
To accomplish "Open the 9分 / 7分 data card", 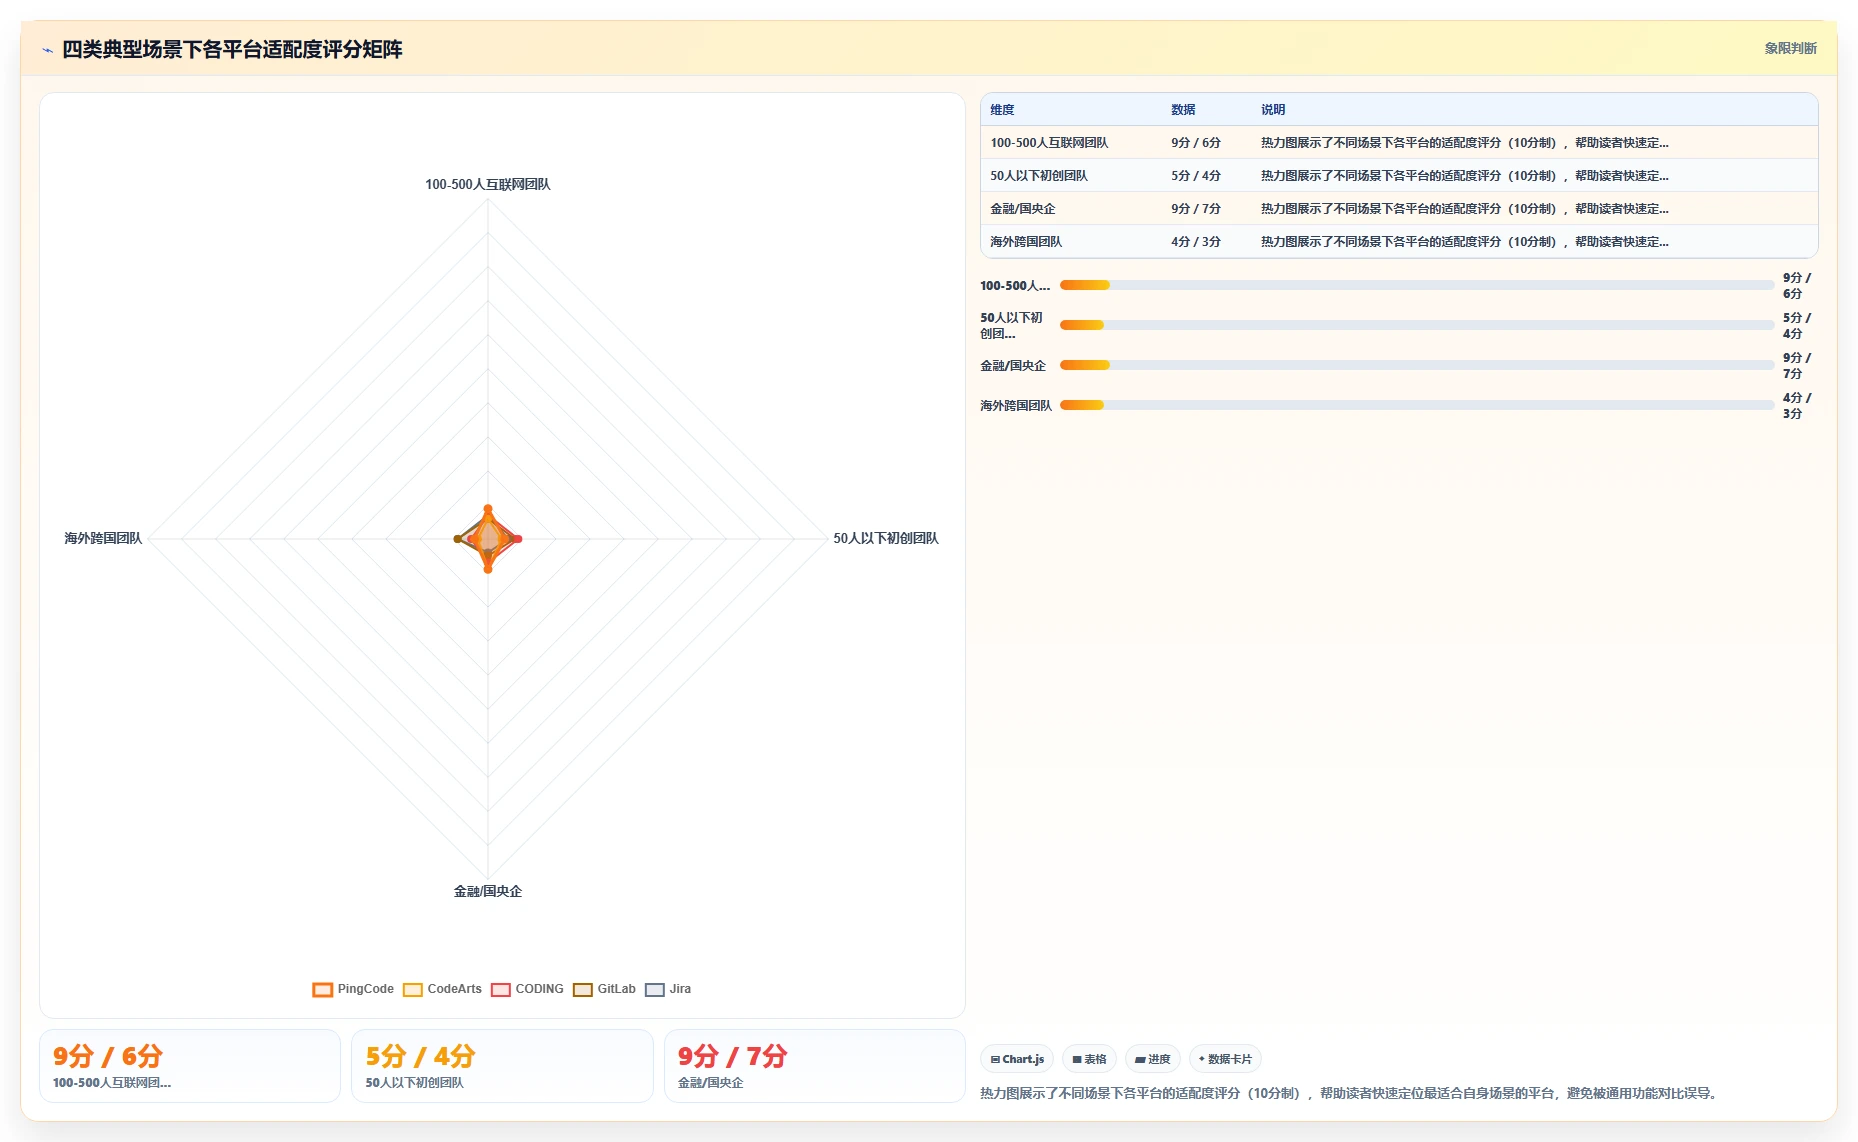I will pyautogui.click(x=815, y=1066).
